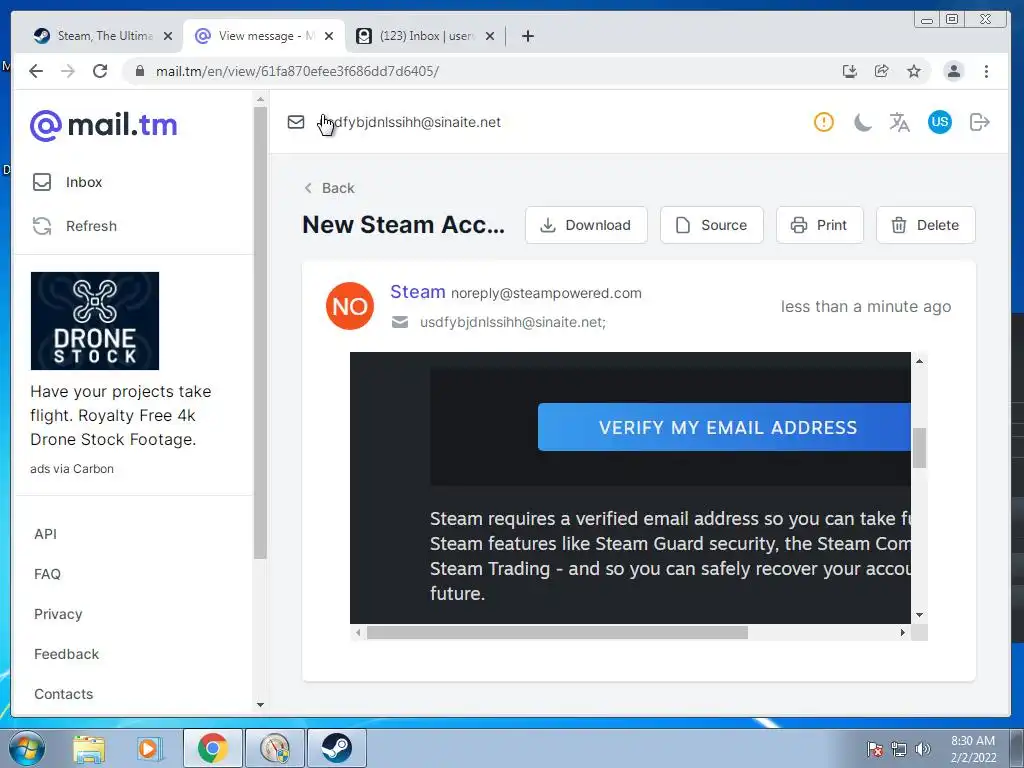Image resolution: width=1024 pixels, height=768 pixels.
Task: Reload the page with the refresh icon
Action: pyautogui.click(x=100, y=71)
